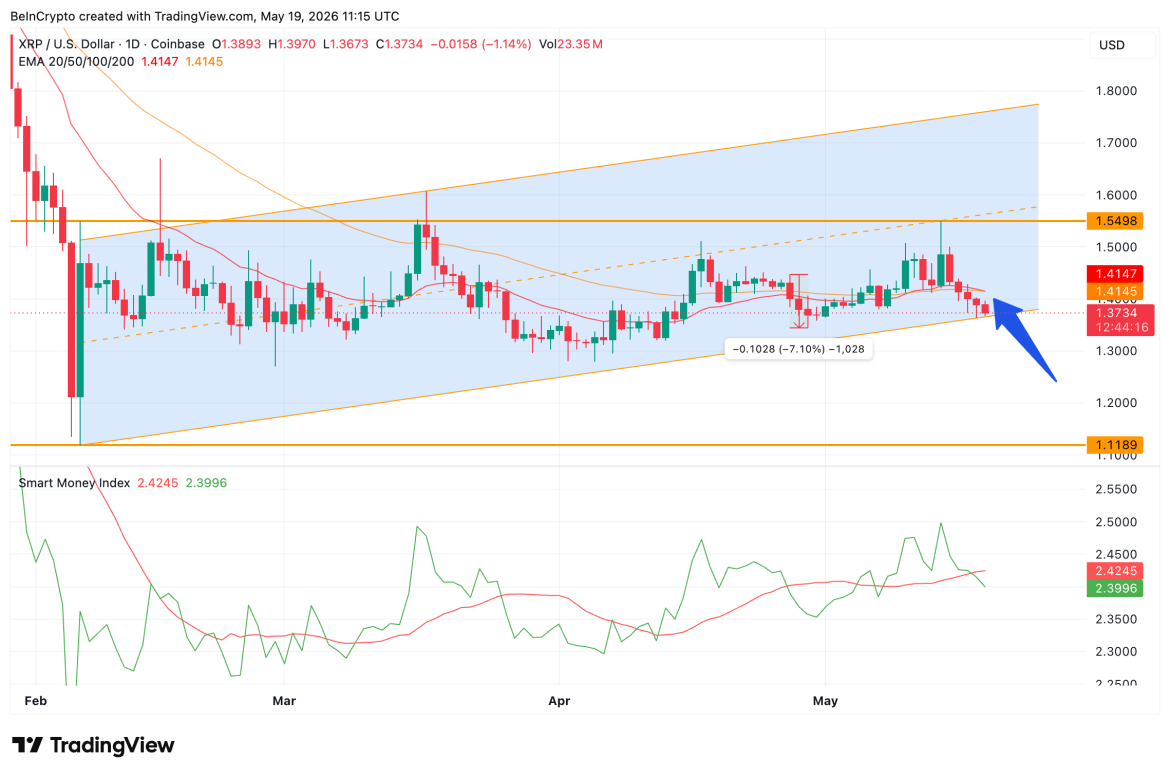Click the 1.7000 price axis label
The image size is (1170, 776).
click(x=1116, y=143)
